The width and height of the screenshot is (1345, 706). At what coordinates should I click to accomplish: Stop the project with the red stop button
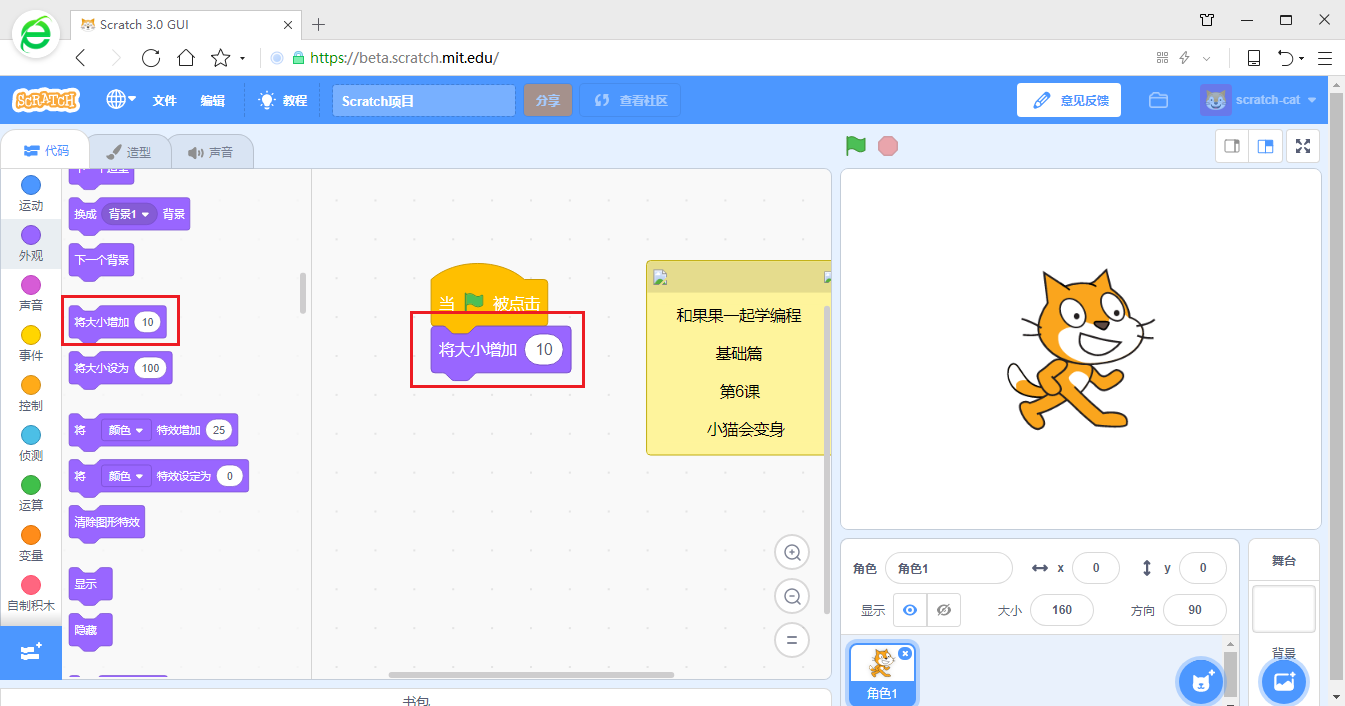tap(888, 146)
